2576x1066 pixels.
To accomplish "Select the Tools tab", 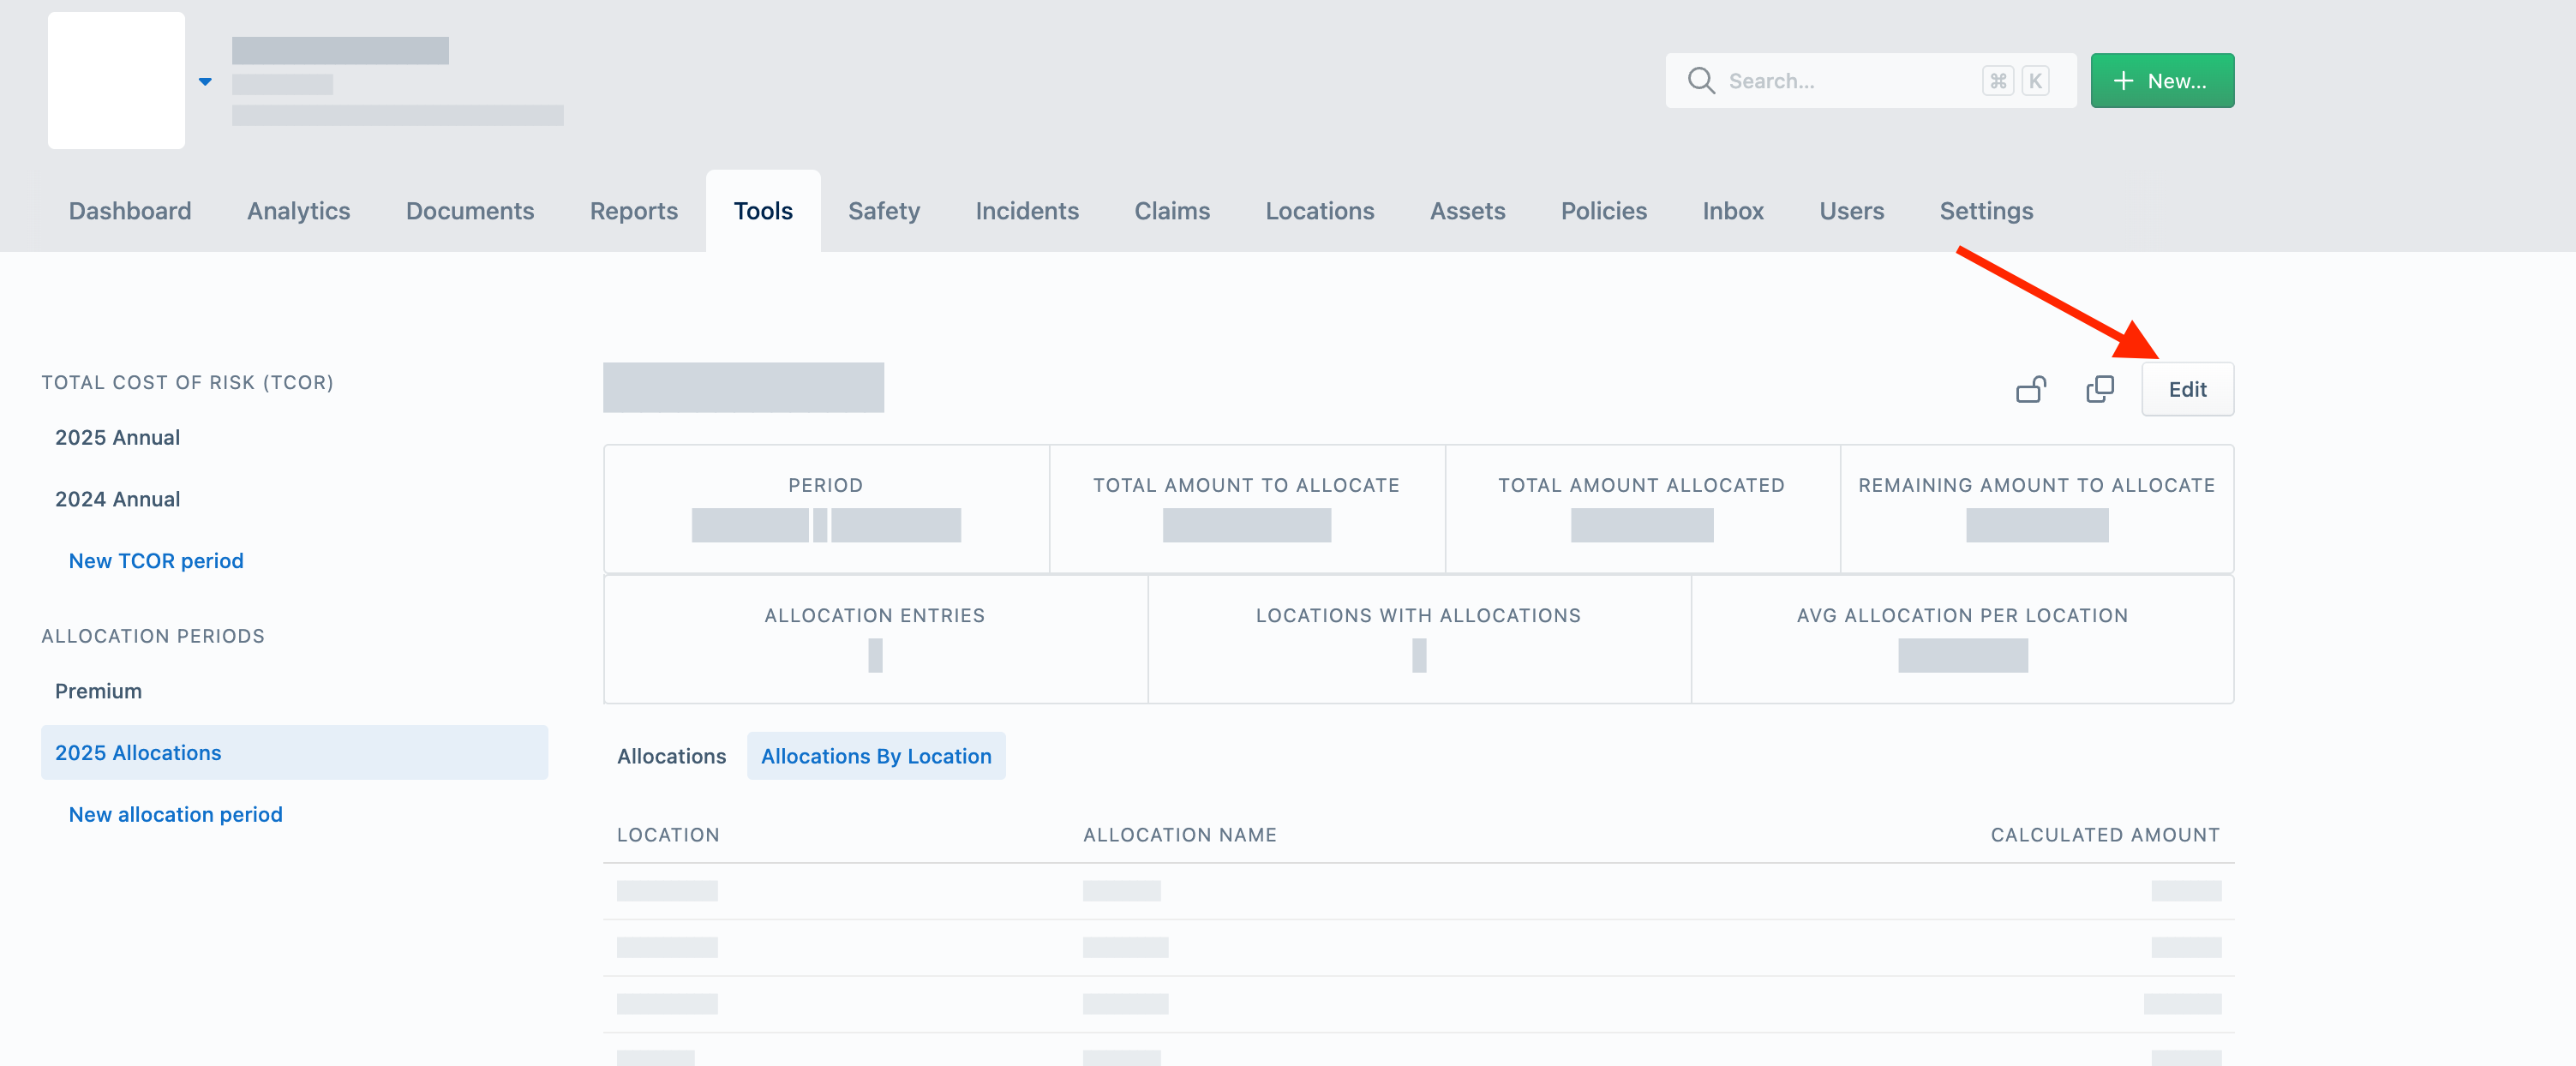I will pyautogui.click(x=763, y=211).
